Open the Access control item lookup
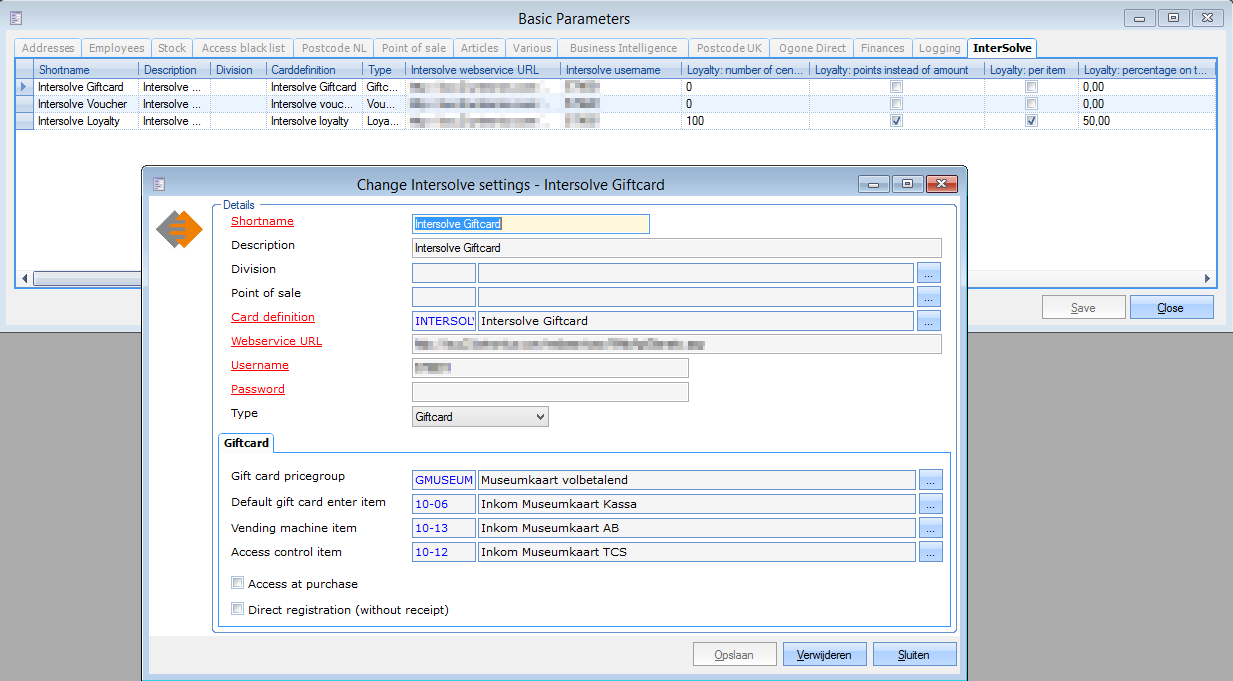The width and height of the screenshot is (1233, 681). (x=930, y=552)
